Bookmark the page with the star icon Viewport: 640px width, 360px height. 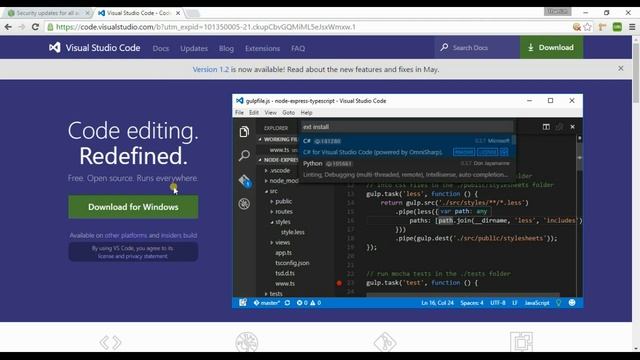click(587, 27)
